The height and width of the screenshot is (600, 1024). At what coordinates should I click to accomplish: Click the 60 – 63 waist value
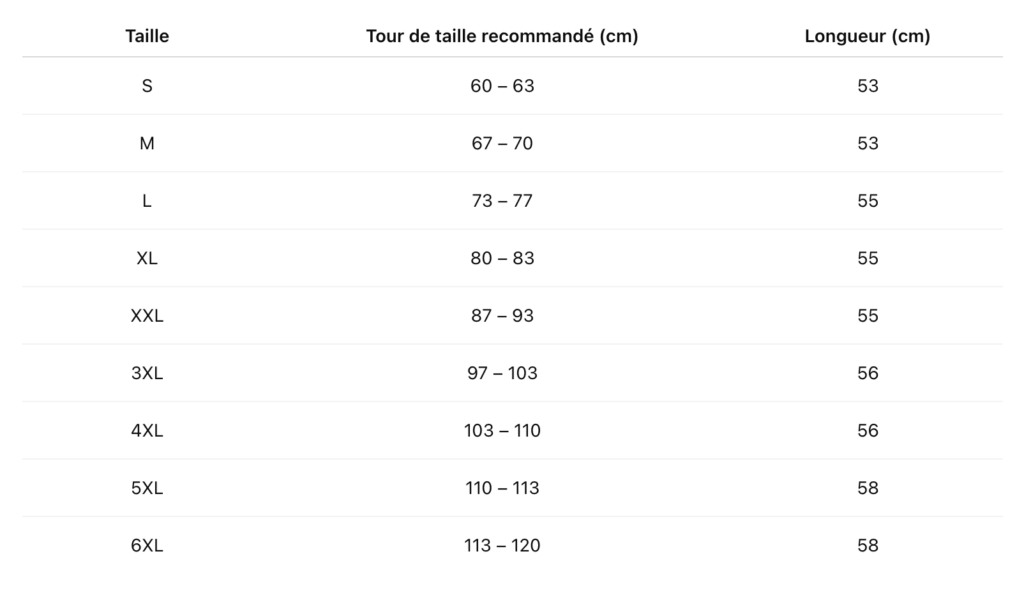tap(502, 86)
